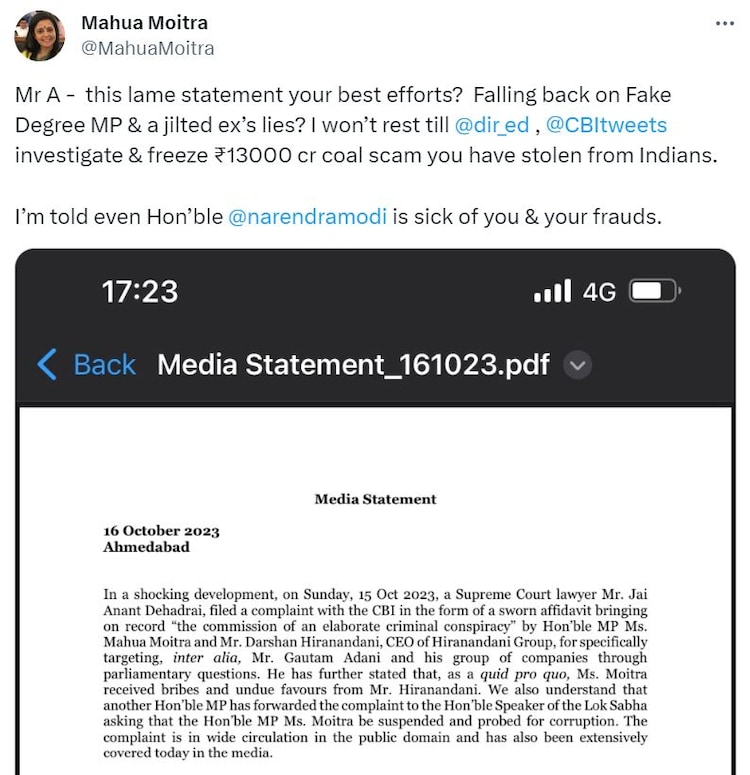Image resolution: width=750 pixels, height=775 pixels.
Task: Click the Ahmedabad location text
Action: [x=146, y=547]
